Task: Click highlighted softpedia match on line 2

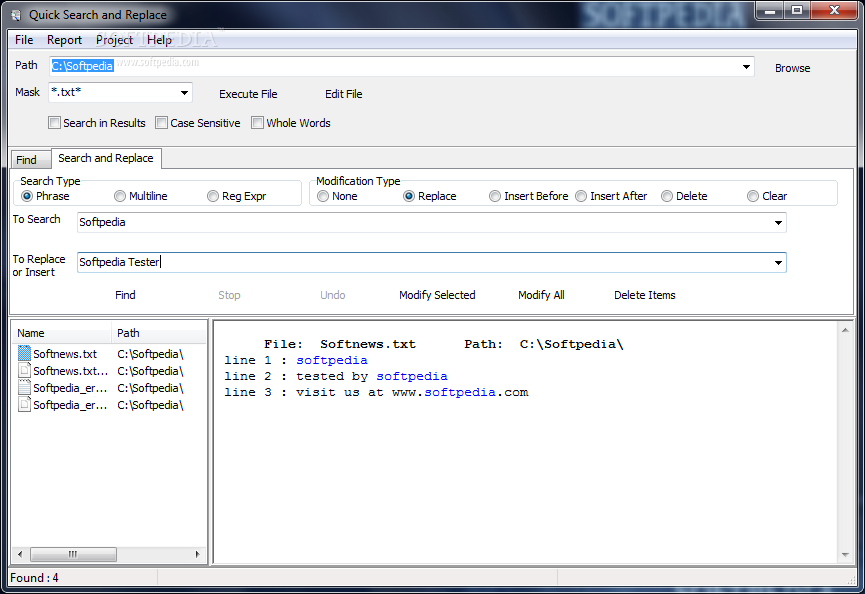Action: click(412, 376)
